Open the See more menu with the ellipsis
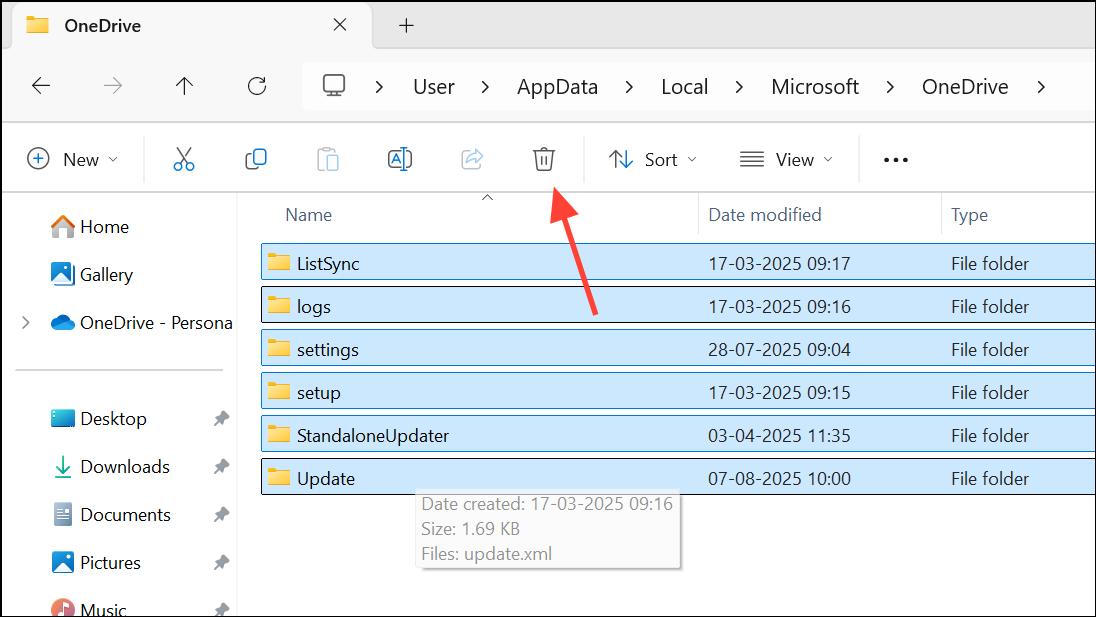The image size is (1096, 617). (895, 159)
